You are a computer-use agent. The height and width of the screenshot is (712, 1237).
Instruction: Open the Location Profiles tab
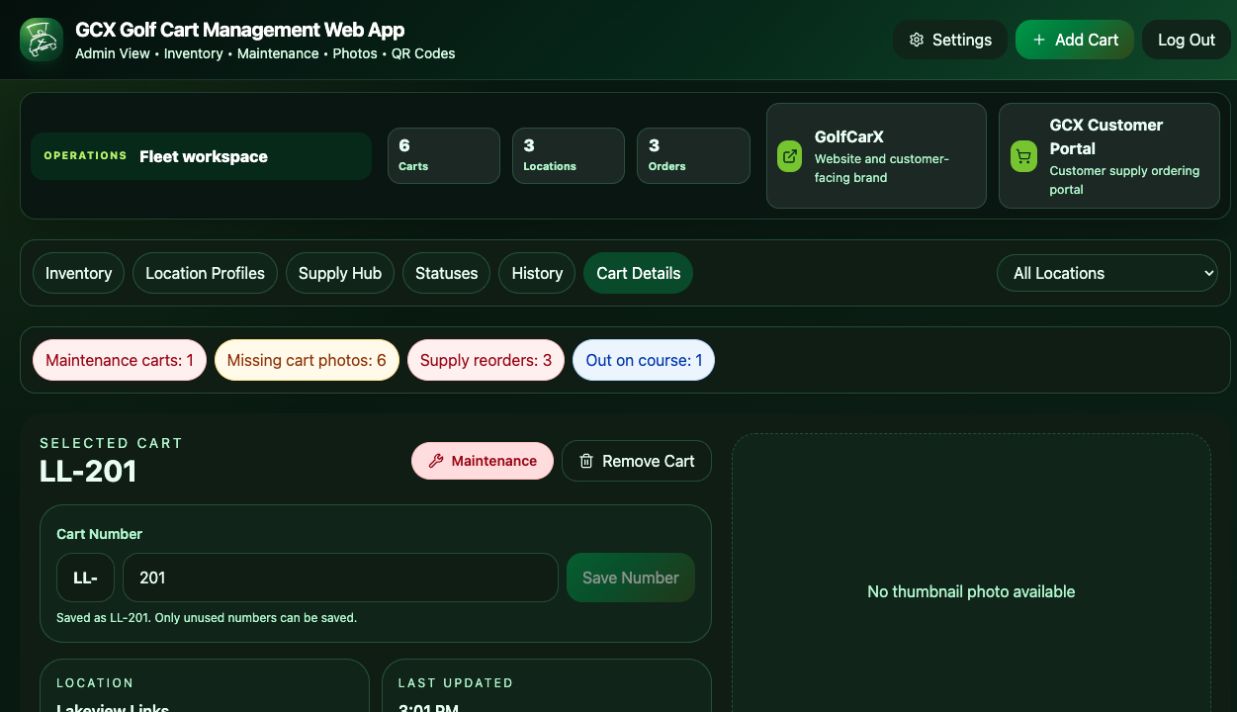coord(205,273)
